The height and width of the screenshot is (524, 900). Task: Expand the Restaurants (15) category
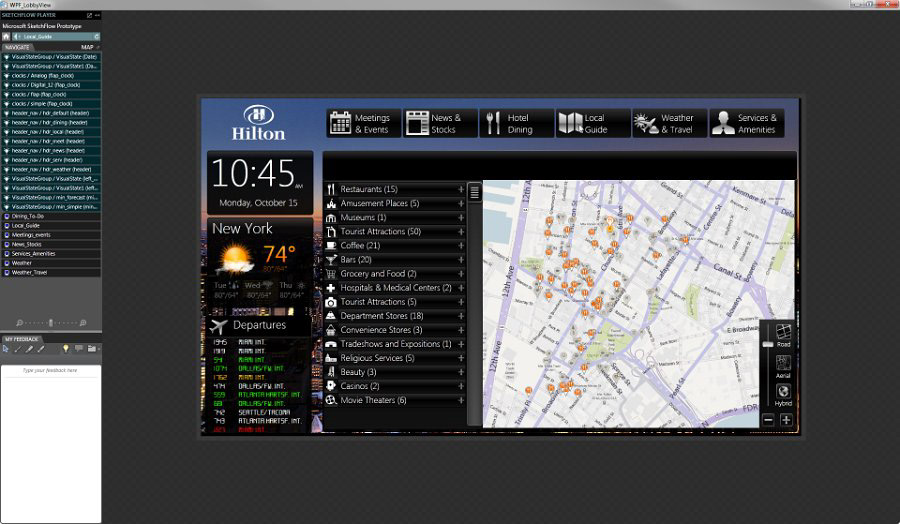tap(460, 189)
